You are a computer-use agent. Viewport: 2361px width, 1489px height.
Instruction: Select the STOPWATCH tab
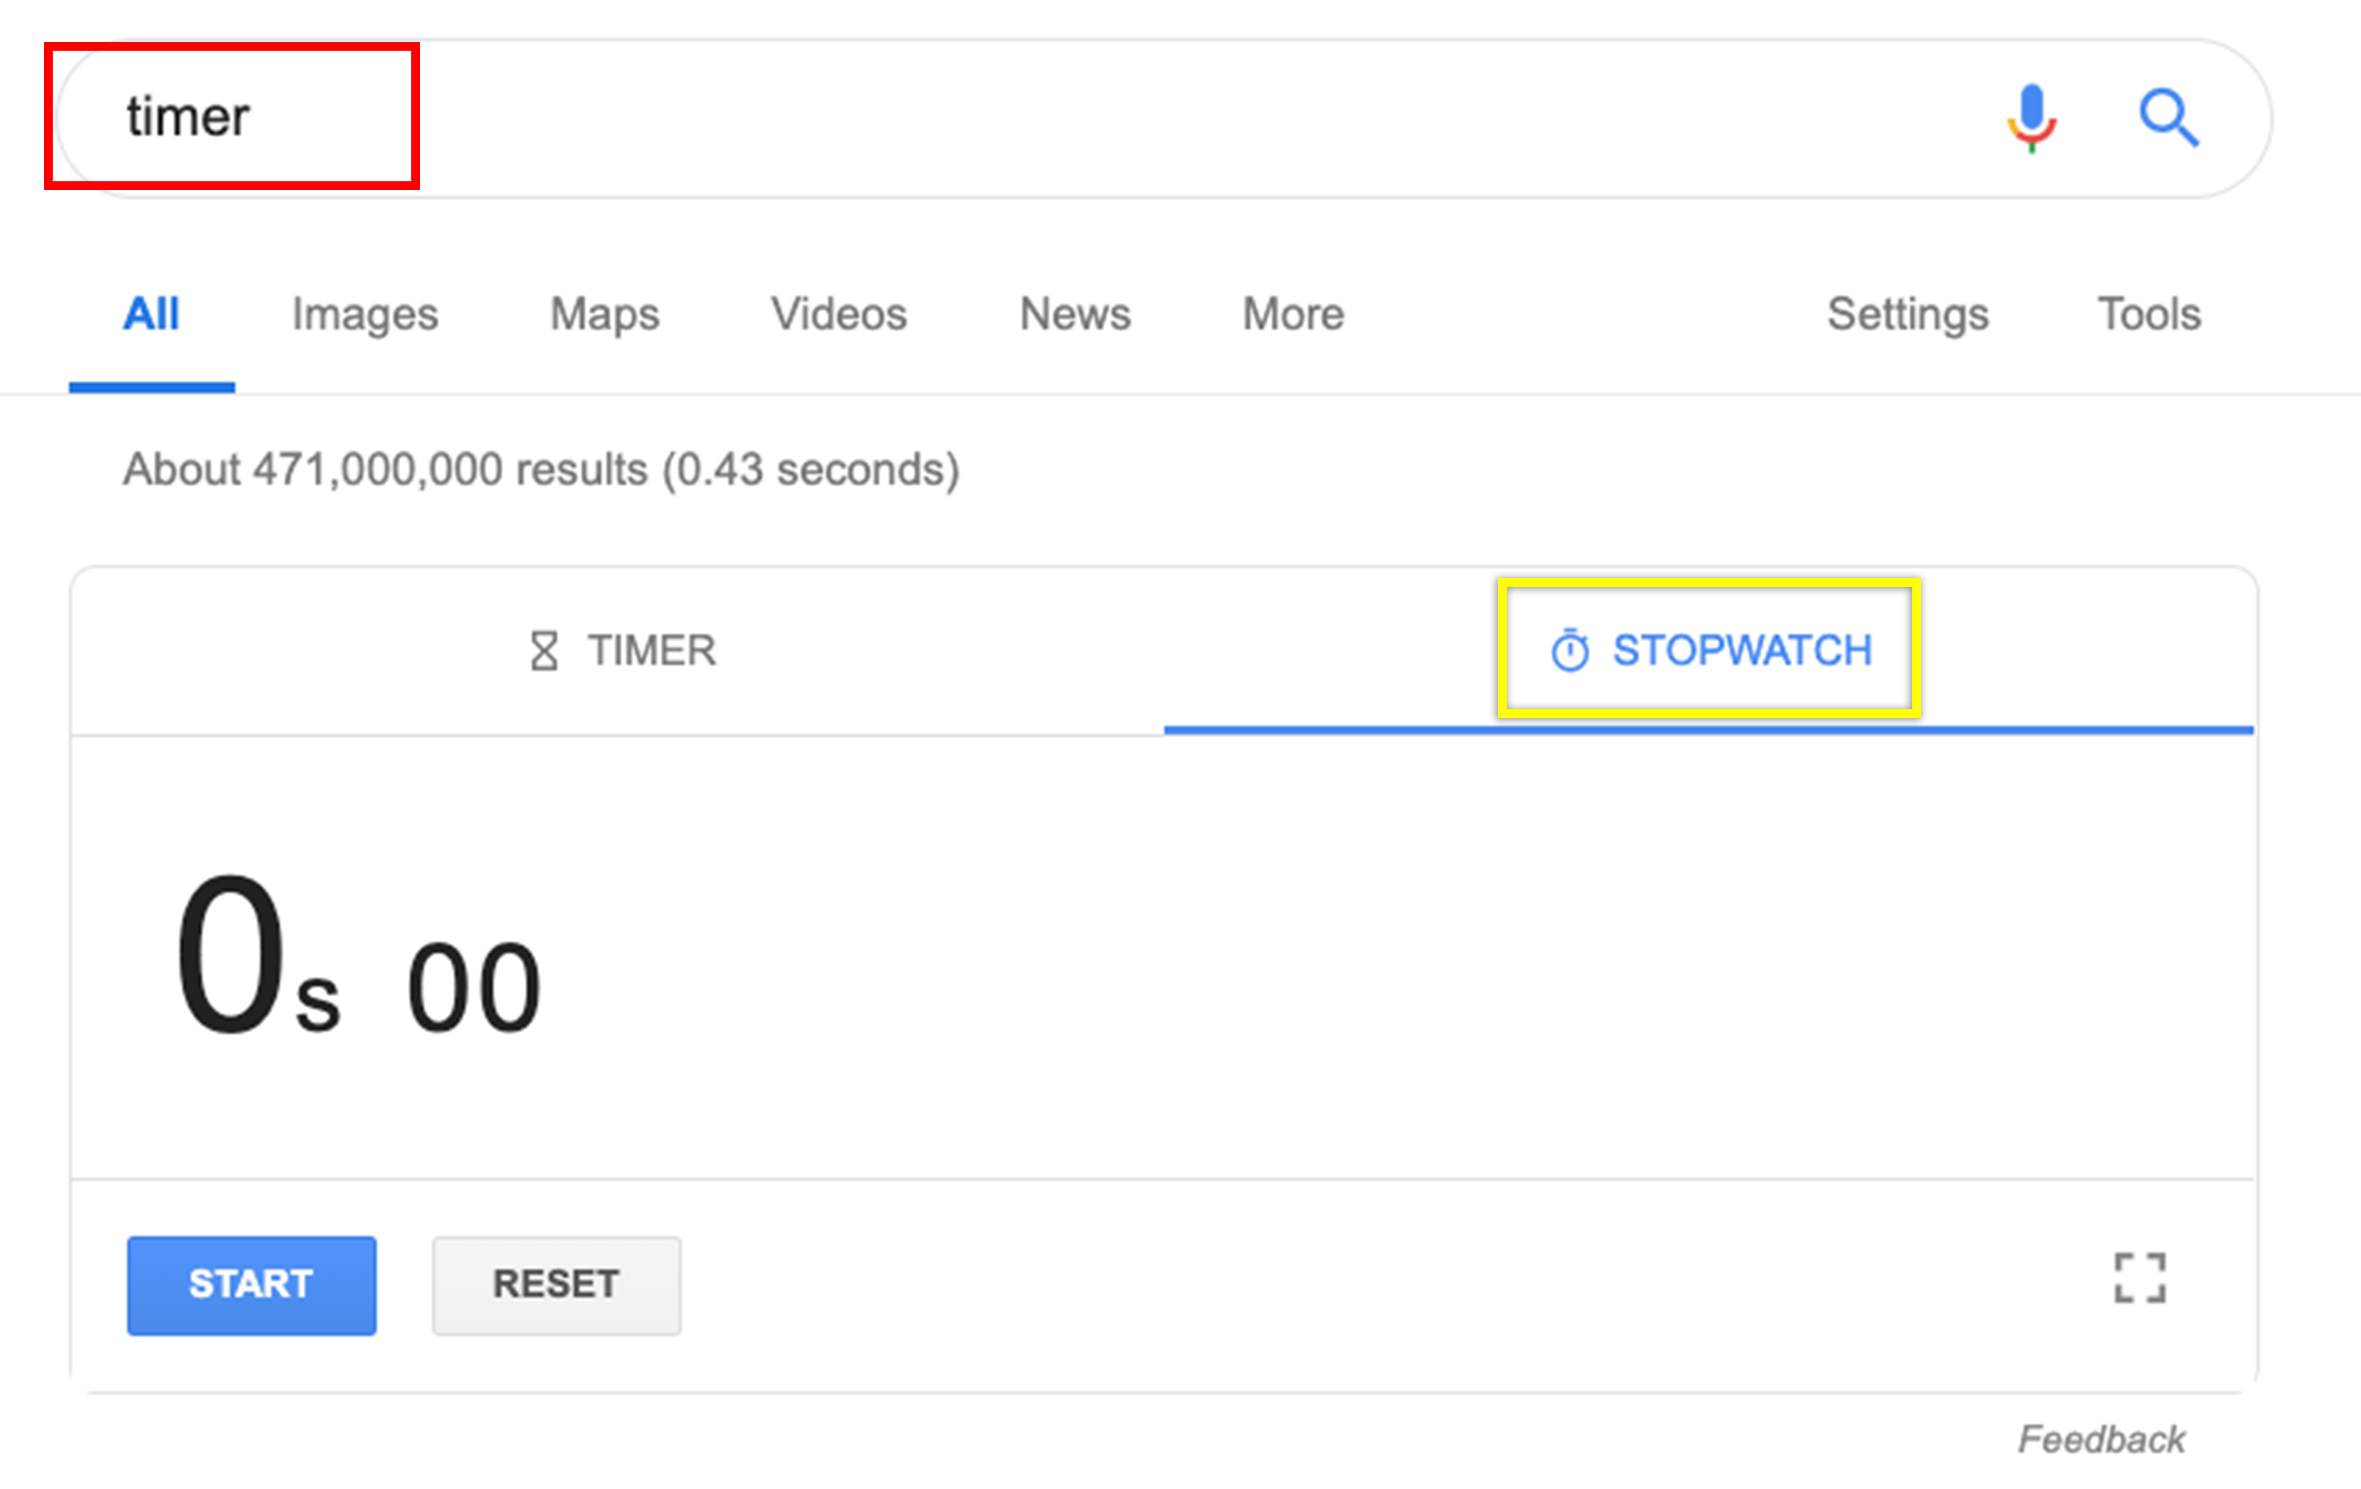[x=1709, y=651]
